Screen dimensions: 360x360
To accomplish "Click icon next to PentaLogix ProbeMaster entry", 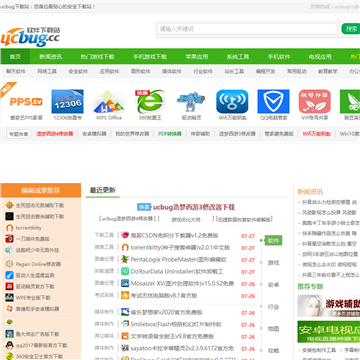I will click(125, 259).
